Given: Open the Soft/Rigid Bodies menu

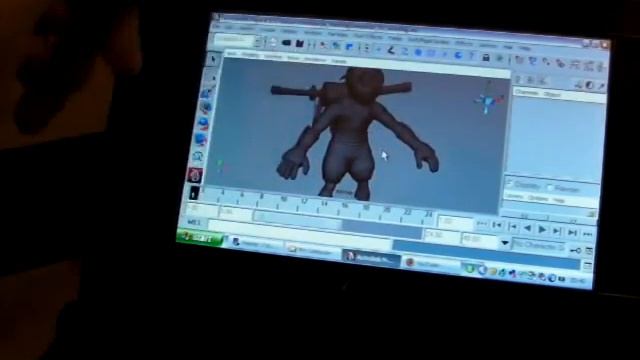Looking at the screenshot, I should pyautogui.click(x=429, y=41).
